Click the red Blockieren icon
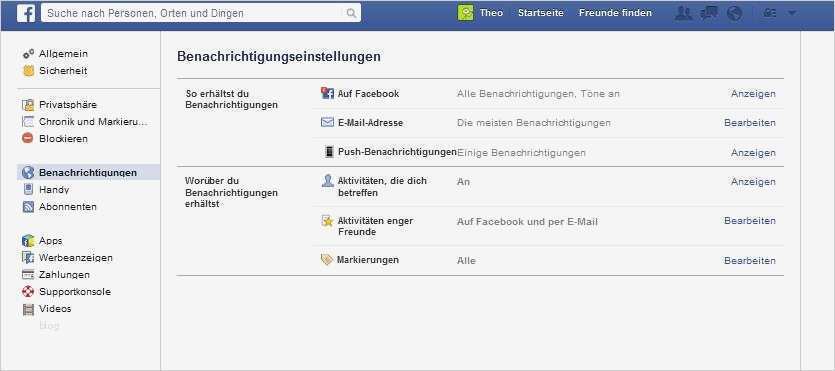 click(x=28, y=138)
